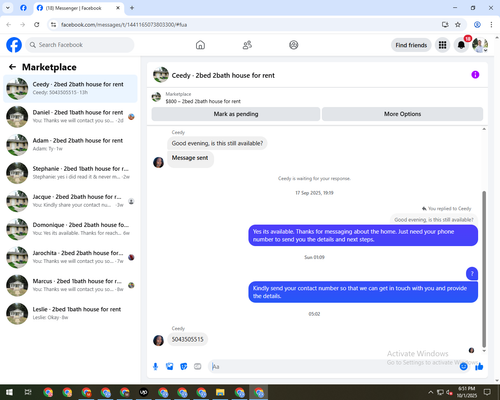Click Ceedy's avatar beside phone number message
The width and height of the screenshot is (500, 400).
[158, 340]
